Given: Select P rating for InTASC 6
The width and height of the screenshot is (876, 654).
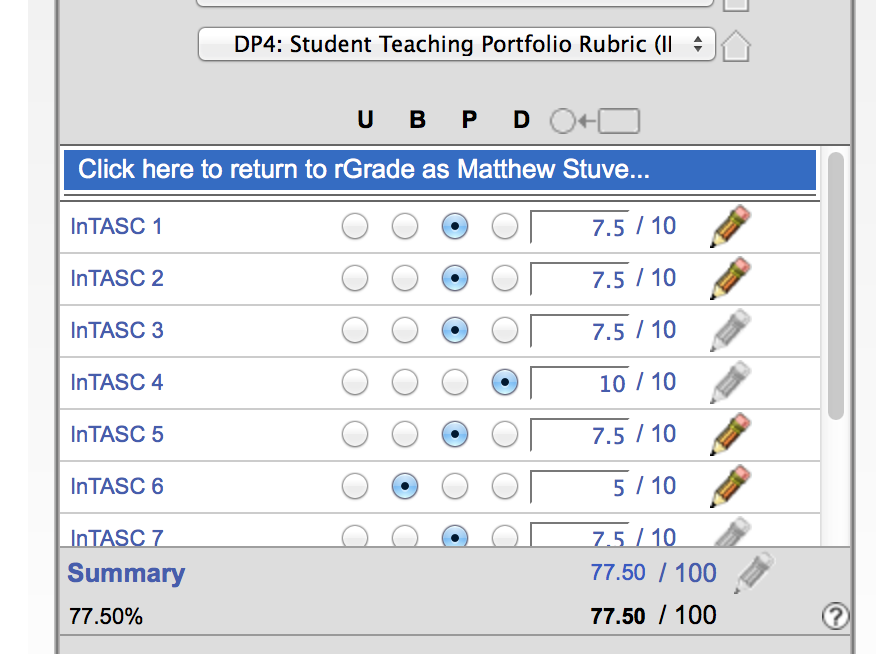Looking at the screenshot, I should [455, 487].
